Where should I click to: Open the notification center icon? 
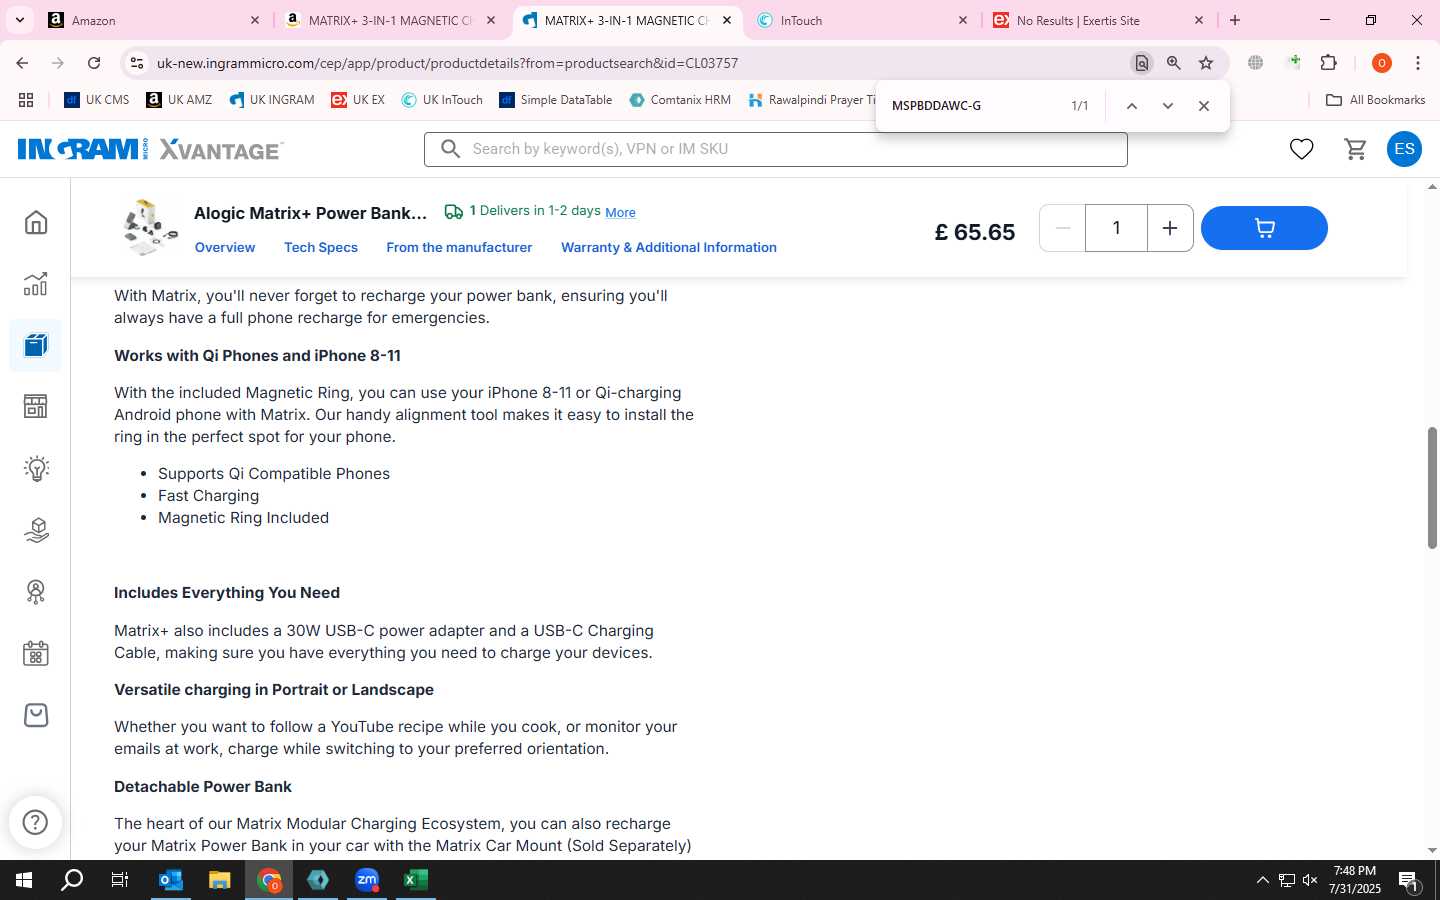click(1409, 881)
